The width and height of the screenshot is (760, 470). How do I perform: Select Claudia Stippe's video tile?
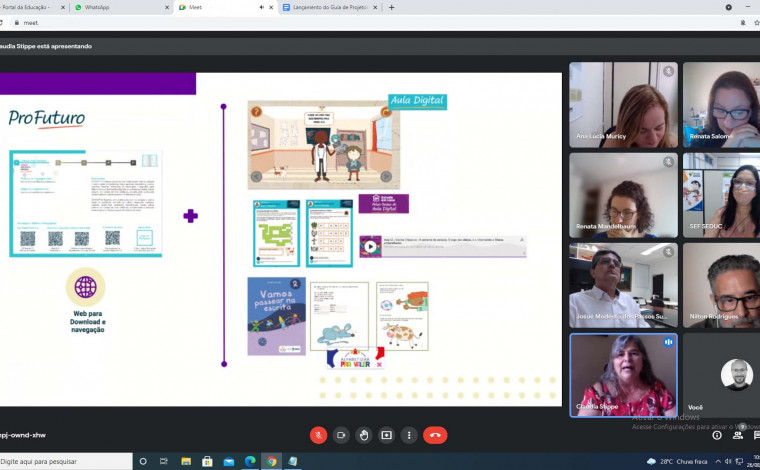point(623,375)
